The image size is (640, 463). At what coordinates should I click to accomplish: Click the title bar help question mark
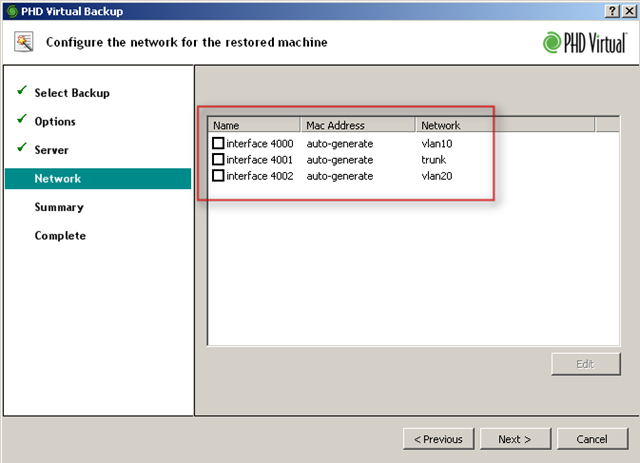click(609, 9)
